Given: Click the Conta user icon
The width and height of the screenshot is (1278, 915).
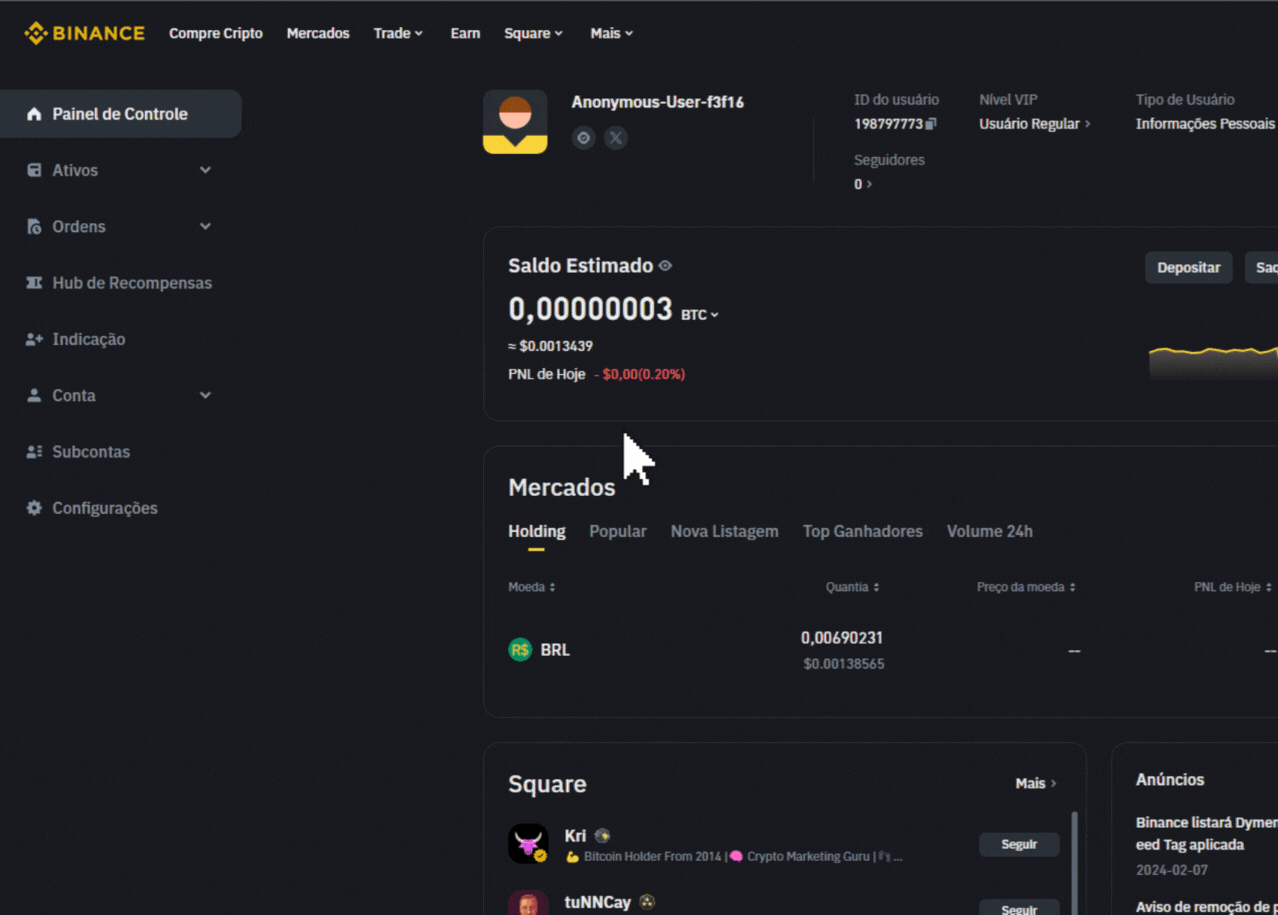Looking at the screenshot, I should (34, 396).
